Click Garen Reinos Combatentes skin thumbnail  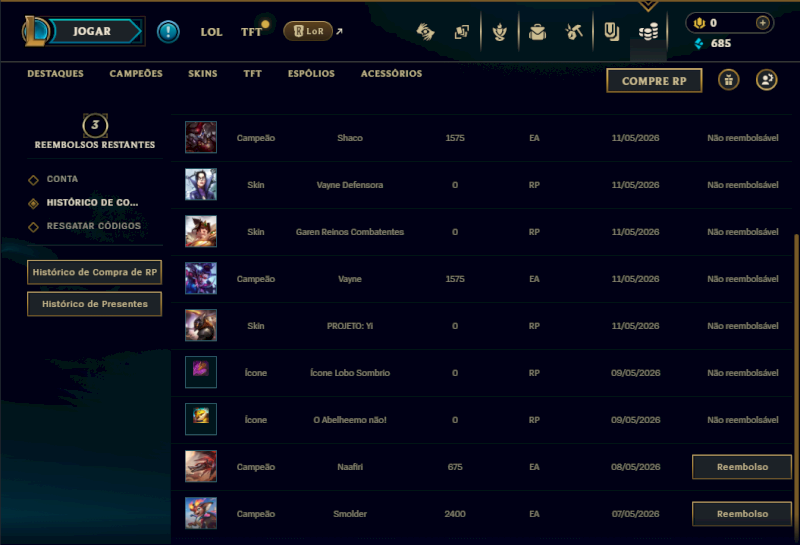tap(201, 231)
